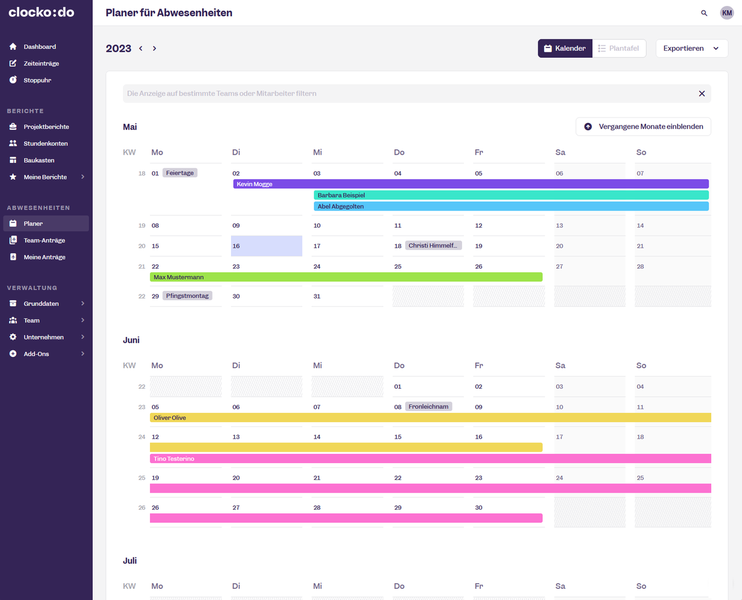Screen dimensions: 742x600
Task: Click the Juni month heading
Action: 131,340
